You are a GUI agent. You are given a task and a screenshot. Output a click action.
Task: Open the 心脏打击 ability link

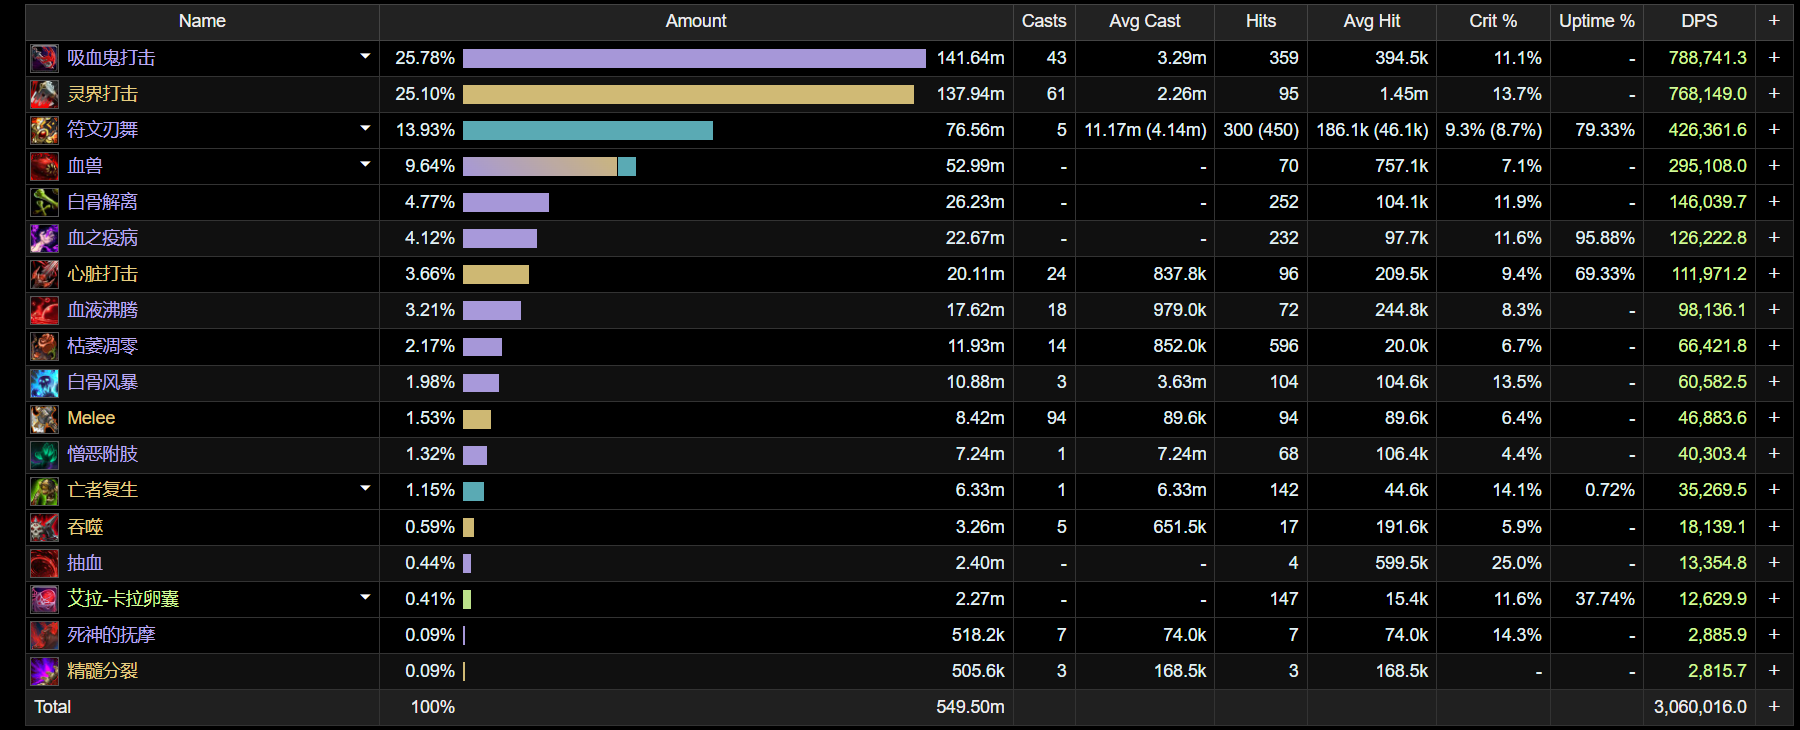pos(103,274)
